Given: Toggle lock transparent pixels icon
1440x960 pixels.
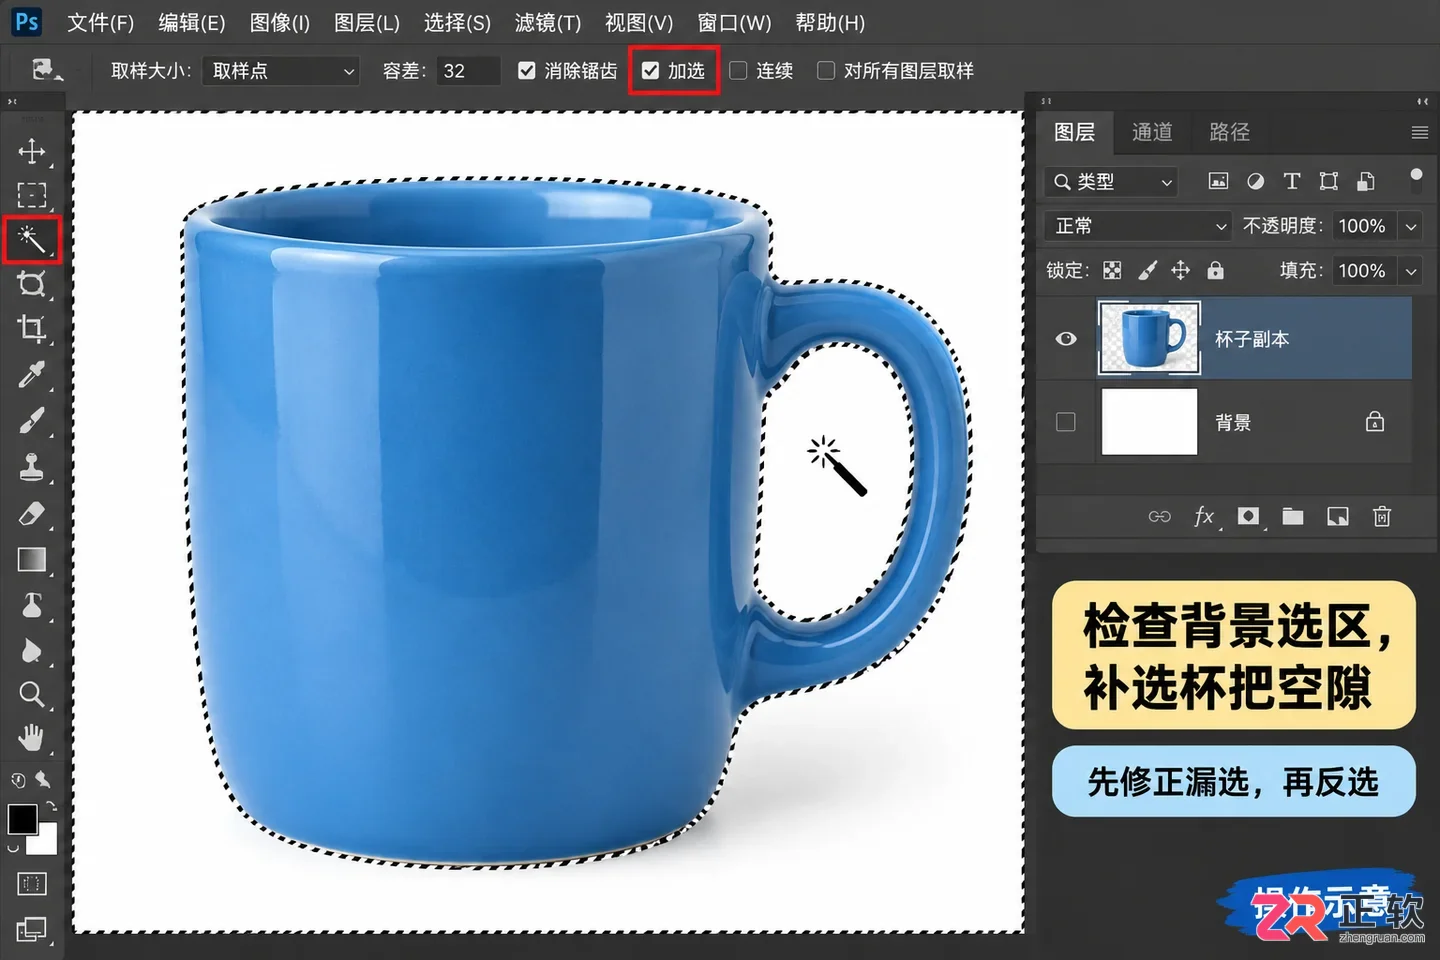Looking at the screenshot, I should pos(1112,271).
